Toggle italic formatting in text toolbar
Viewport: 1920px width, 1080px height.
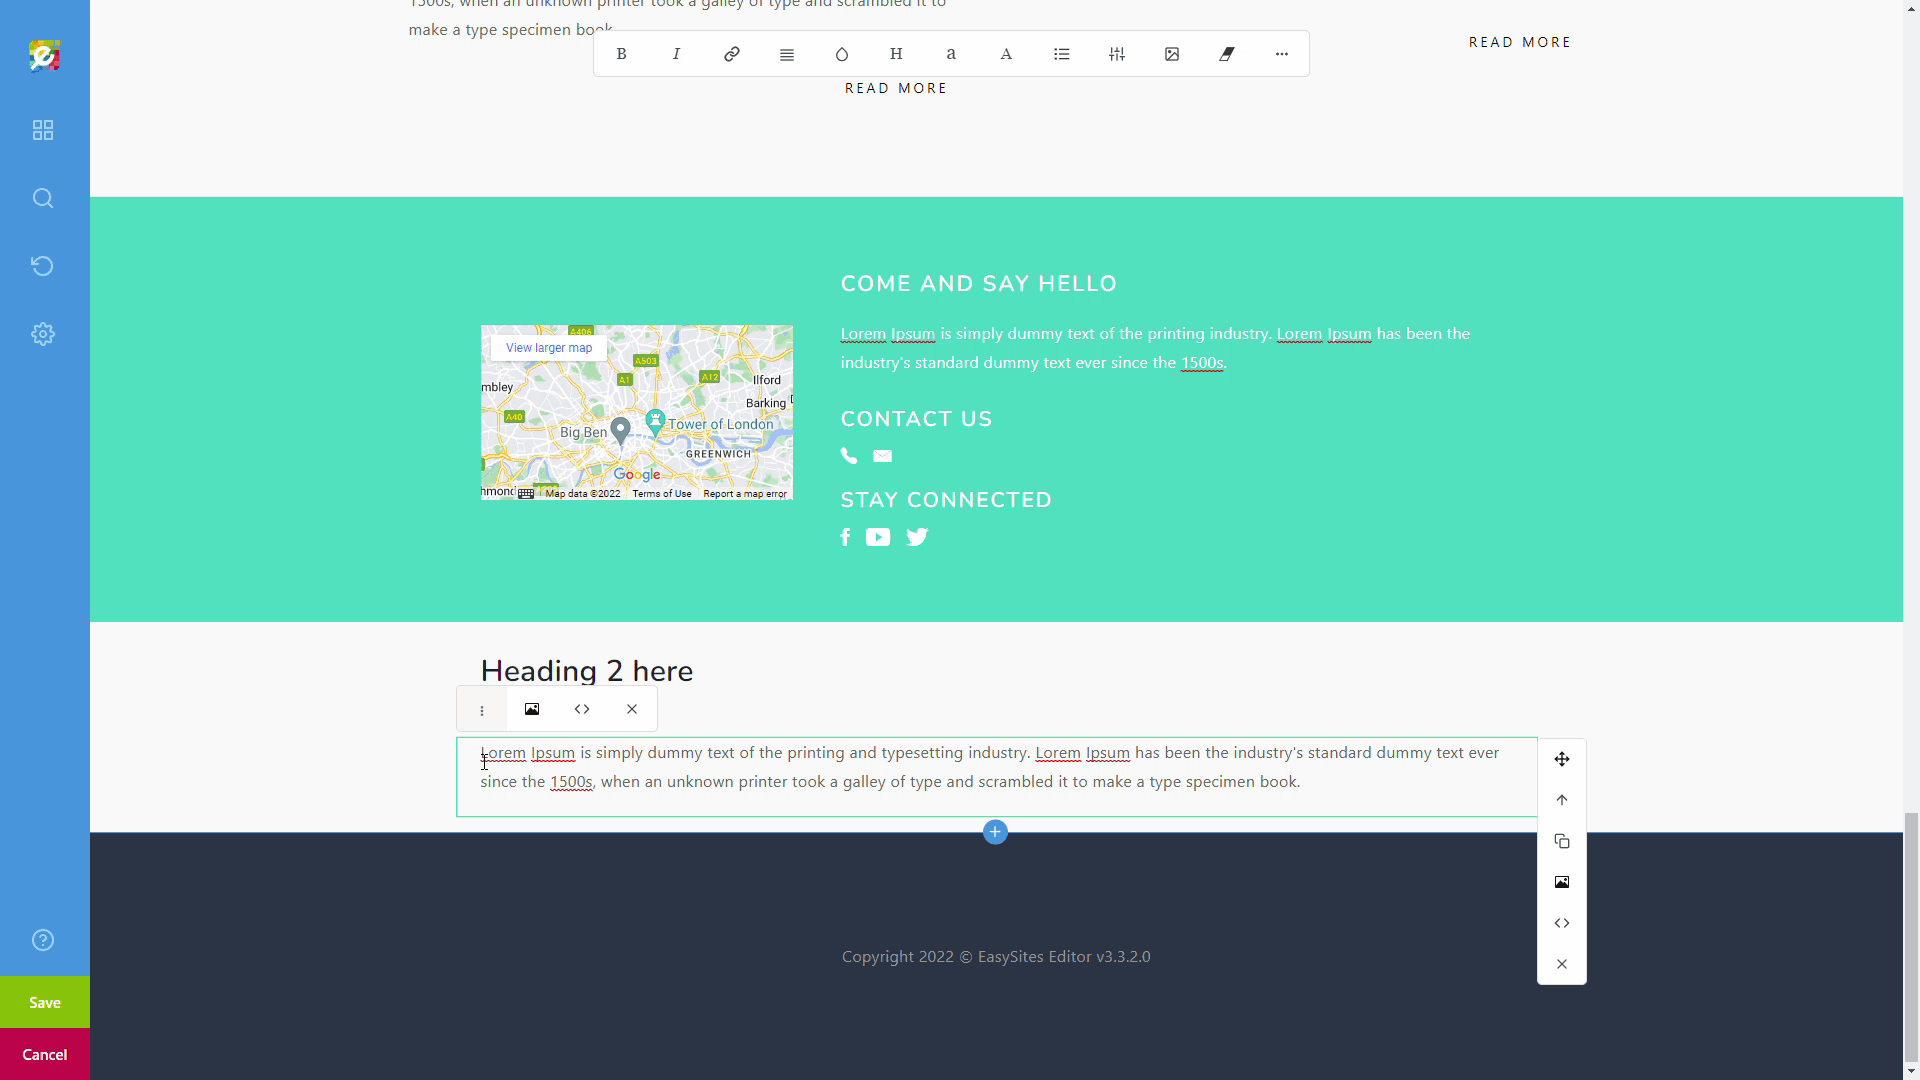(x=676, y=54)
